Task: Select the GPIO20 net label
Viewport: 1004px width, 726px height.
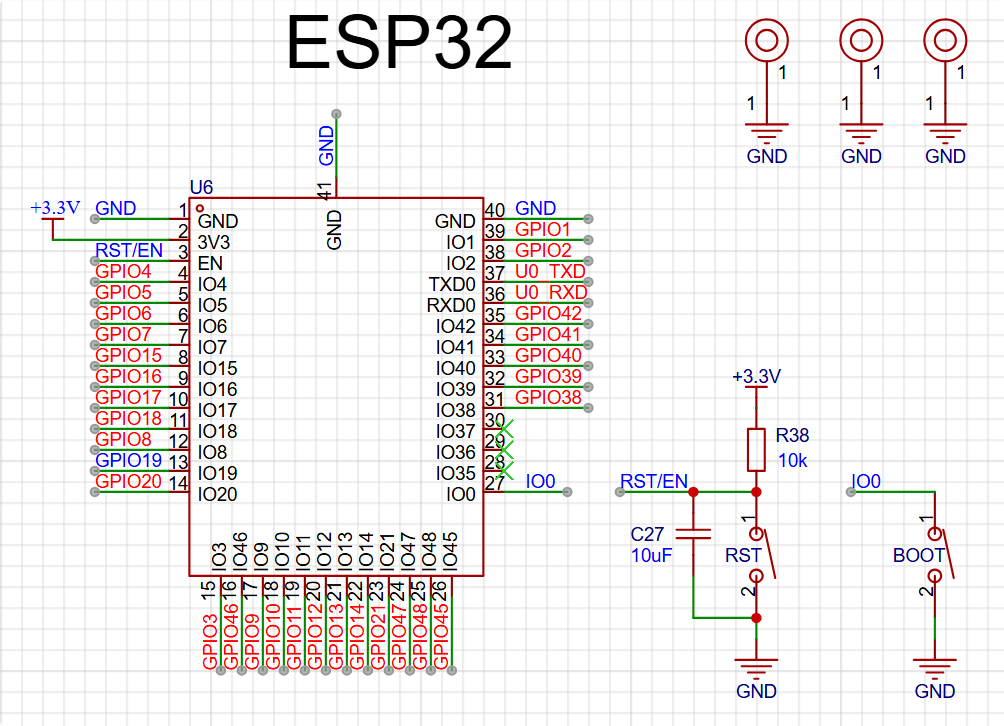Action: tap(128, 481)
